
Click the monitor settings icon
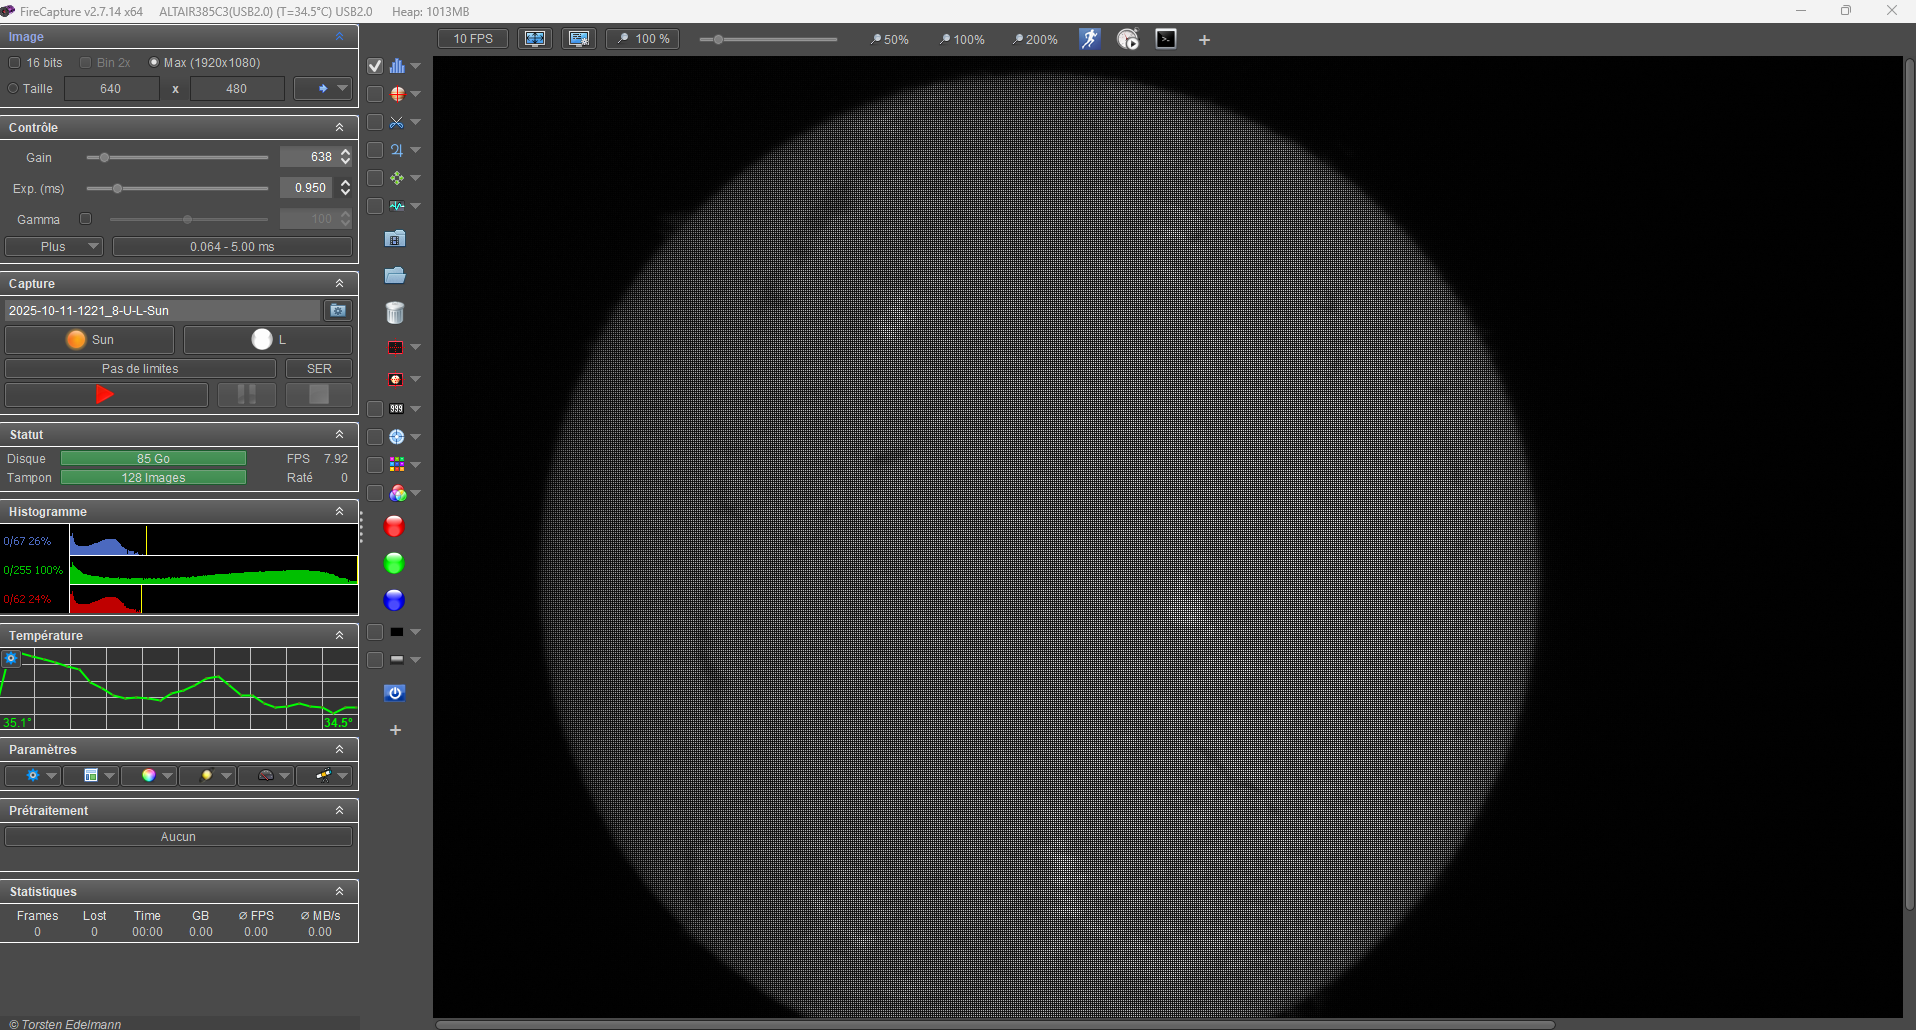579,39
